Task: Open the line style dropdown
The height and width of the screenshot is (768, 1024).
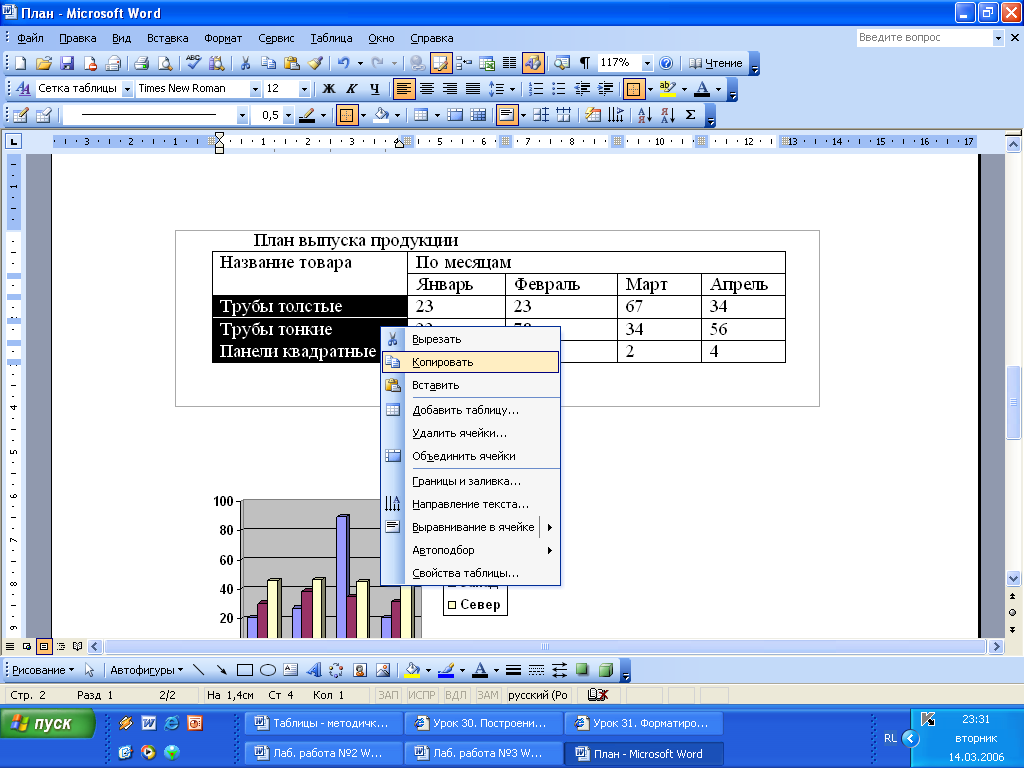Action: [242, 116]
